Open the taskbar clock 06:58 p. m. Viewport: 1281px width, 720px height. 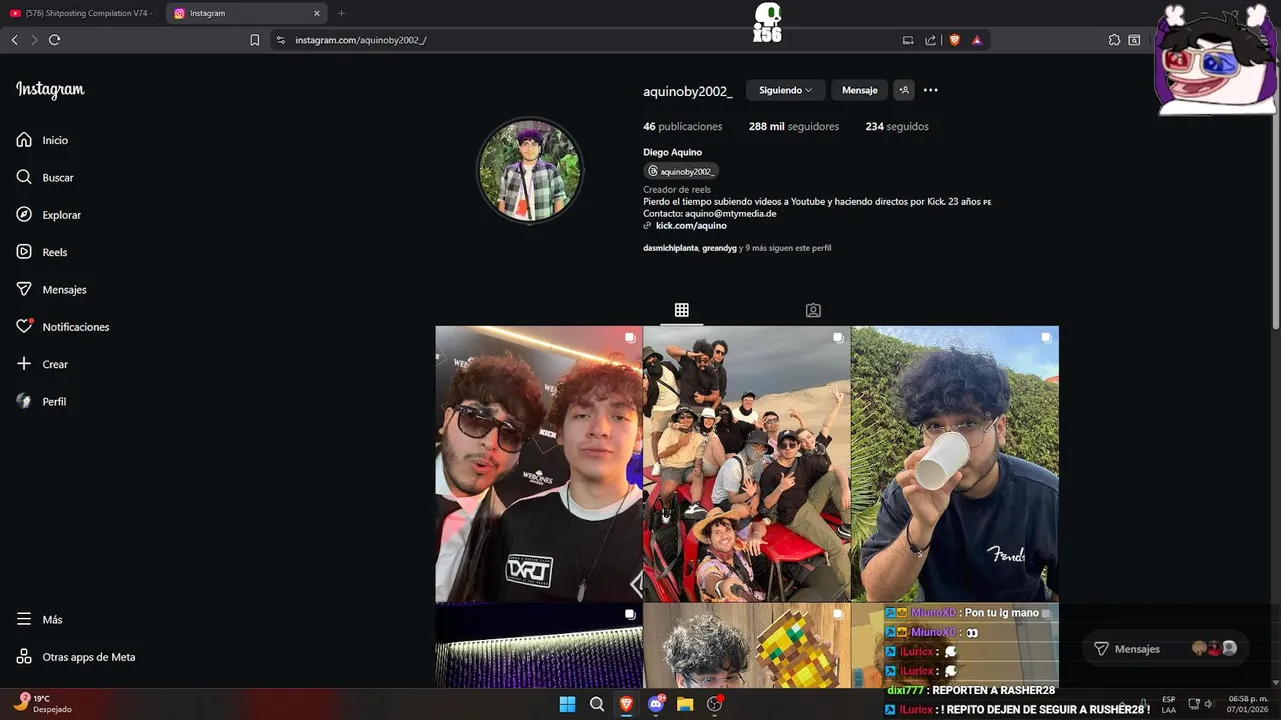coord(1248,704)
